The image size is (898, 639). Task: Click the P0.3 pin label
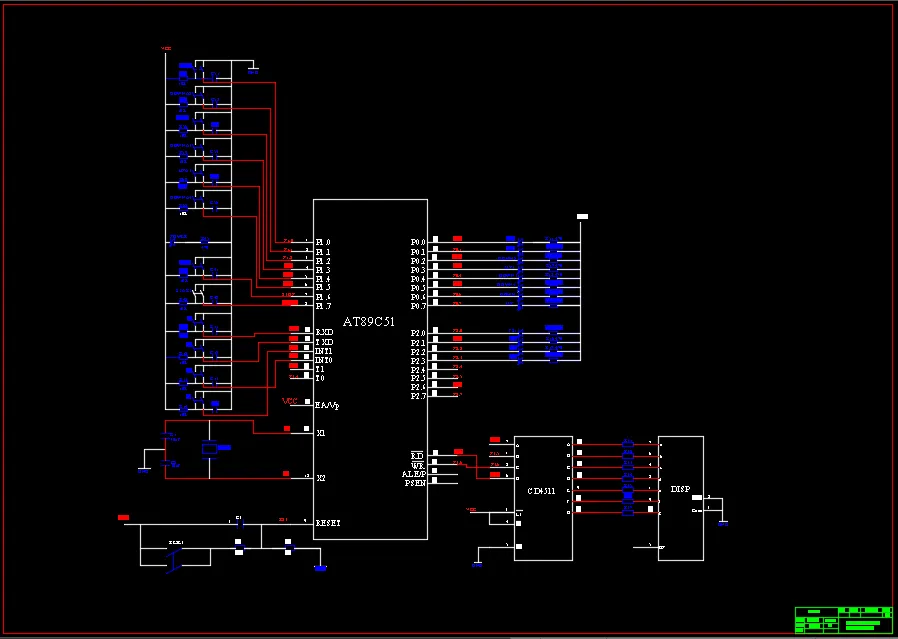tap(418, 270)
